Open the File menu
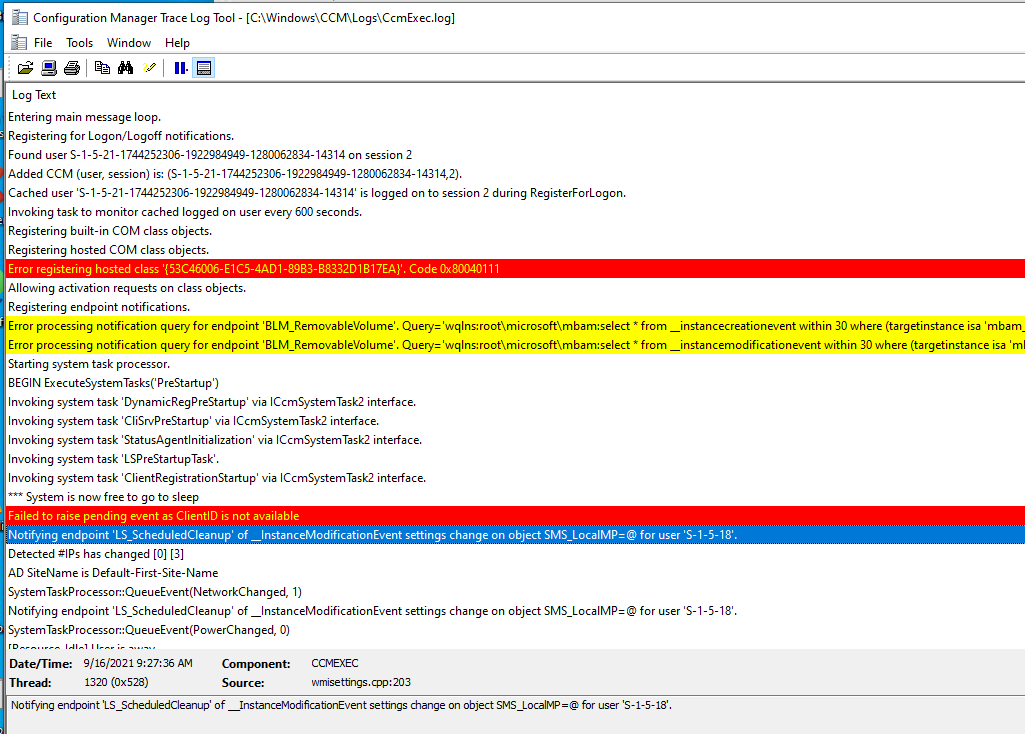The height and width of the screenshot is (734, 1025). [43, 42]
